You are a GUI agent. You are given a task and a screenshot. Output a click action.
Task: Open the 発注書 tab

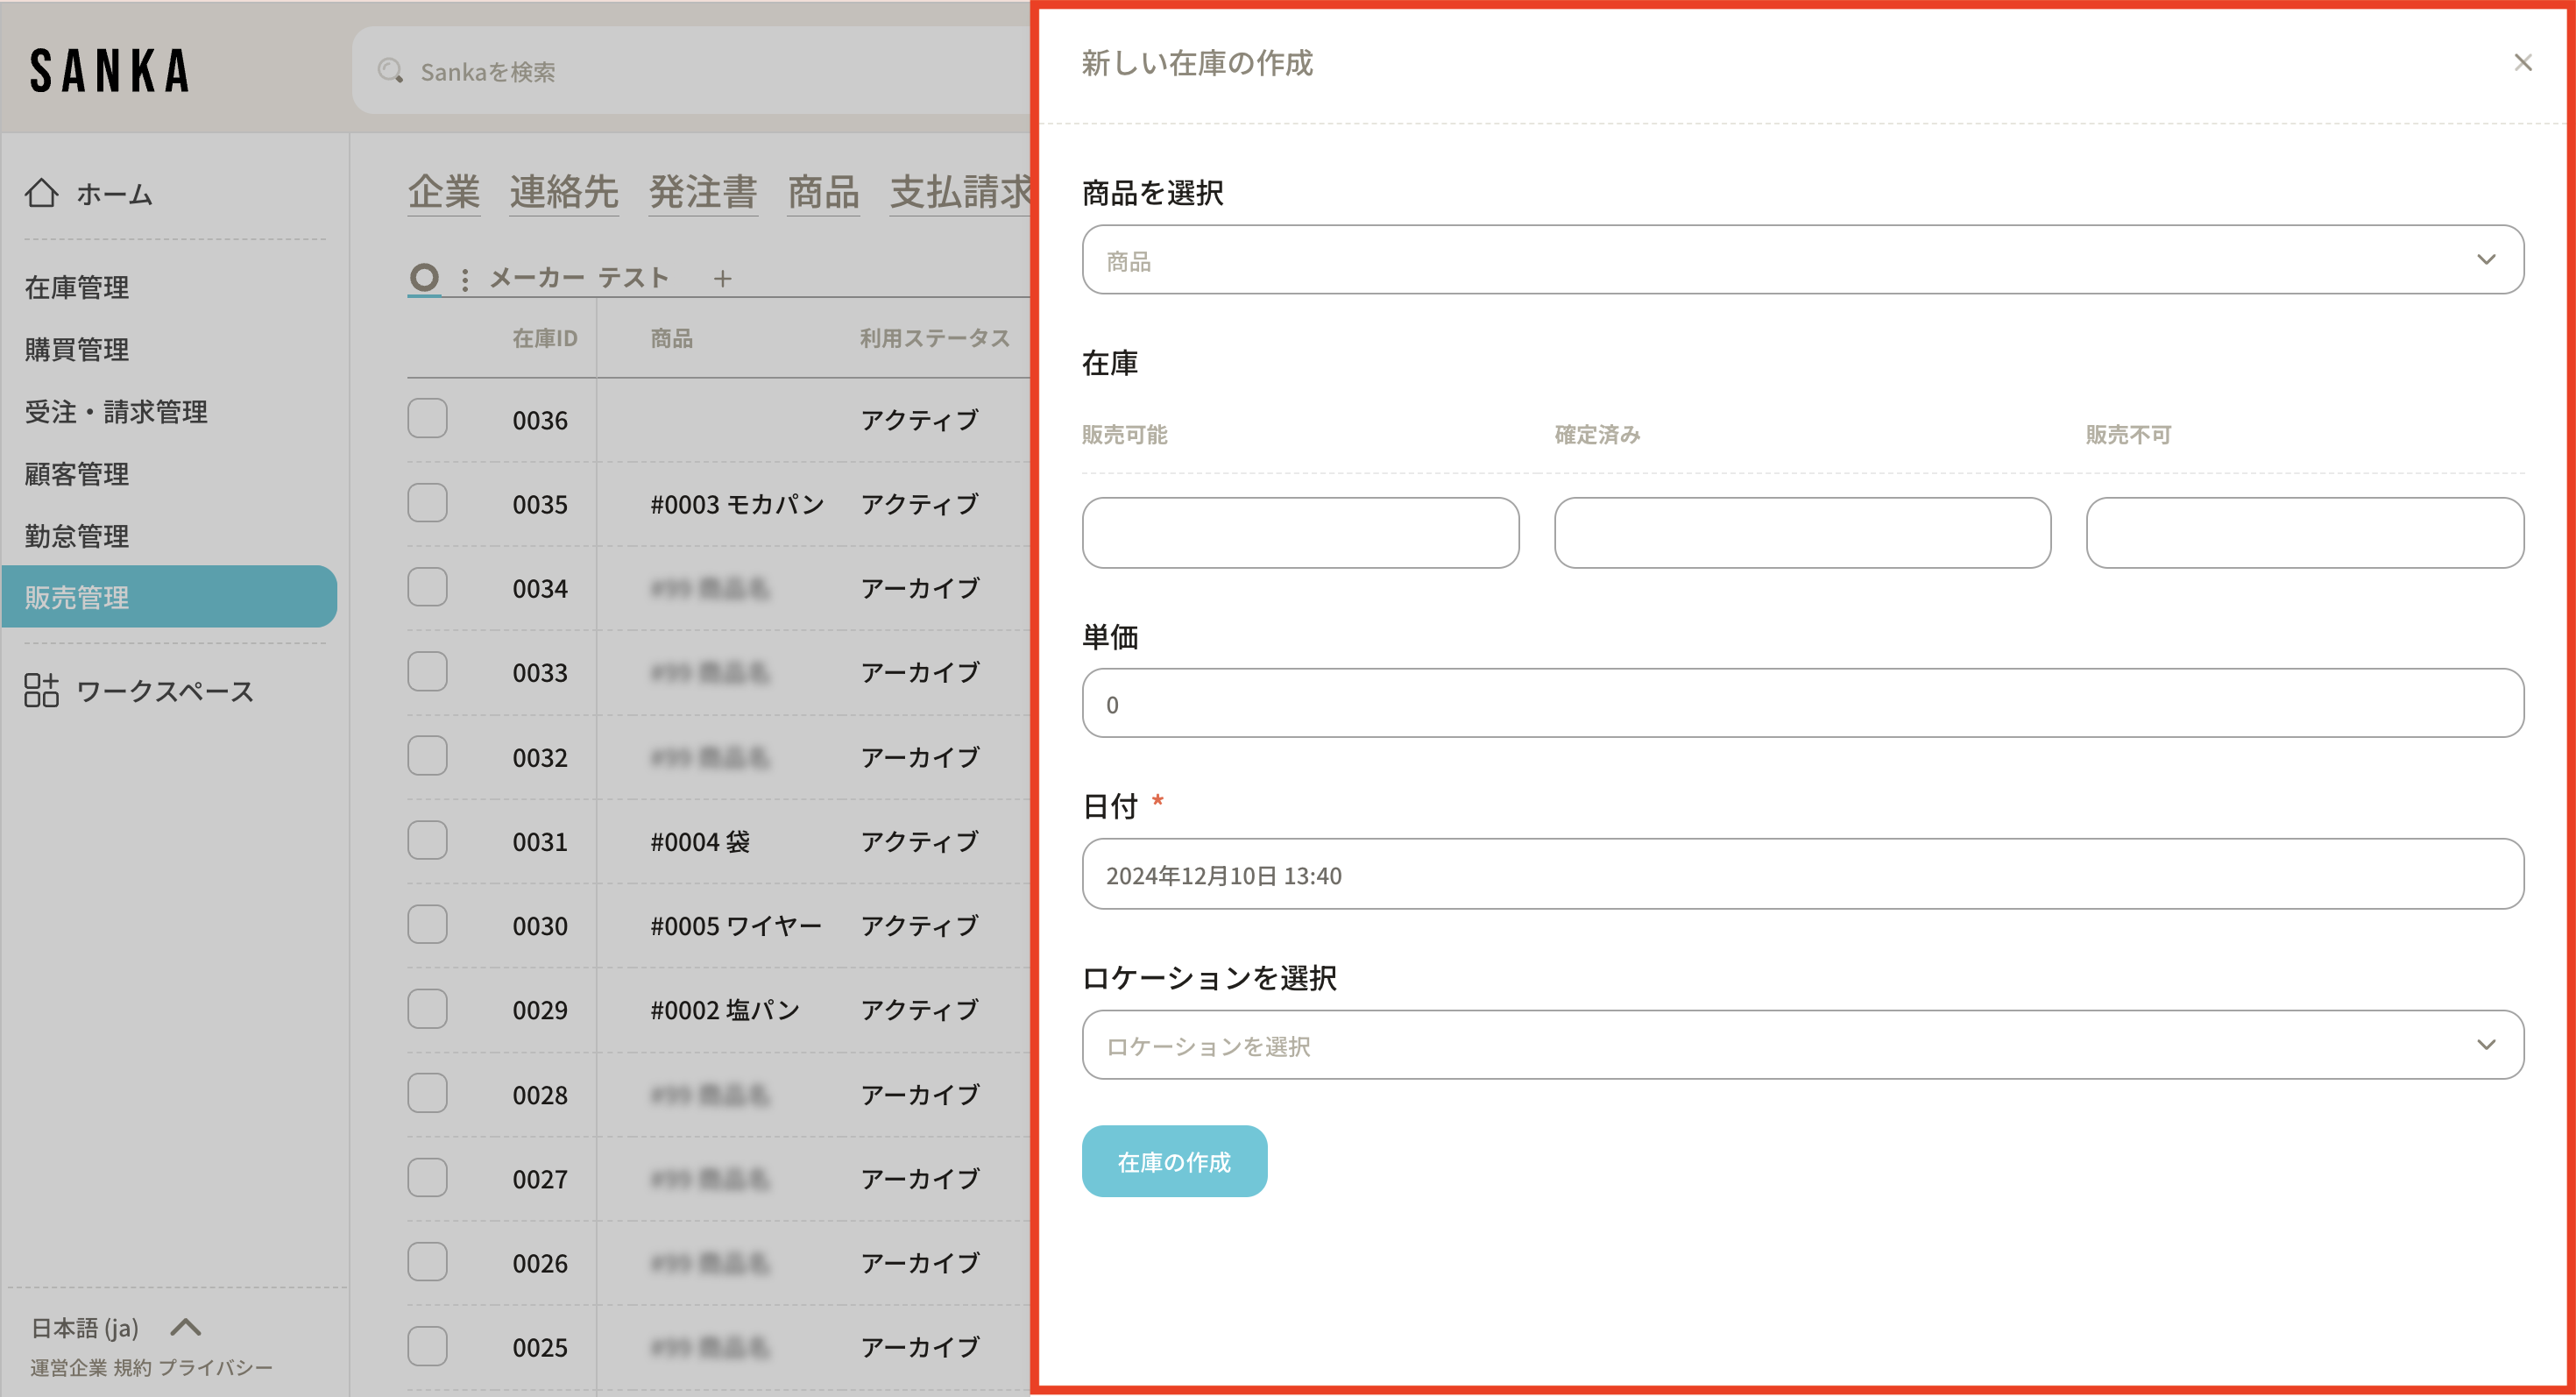coord(703,192)
